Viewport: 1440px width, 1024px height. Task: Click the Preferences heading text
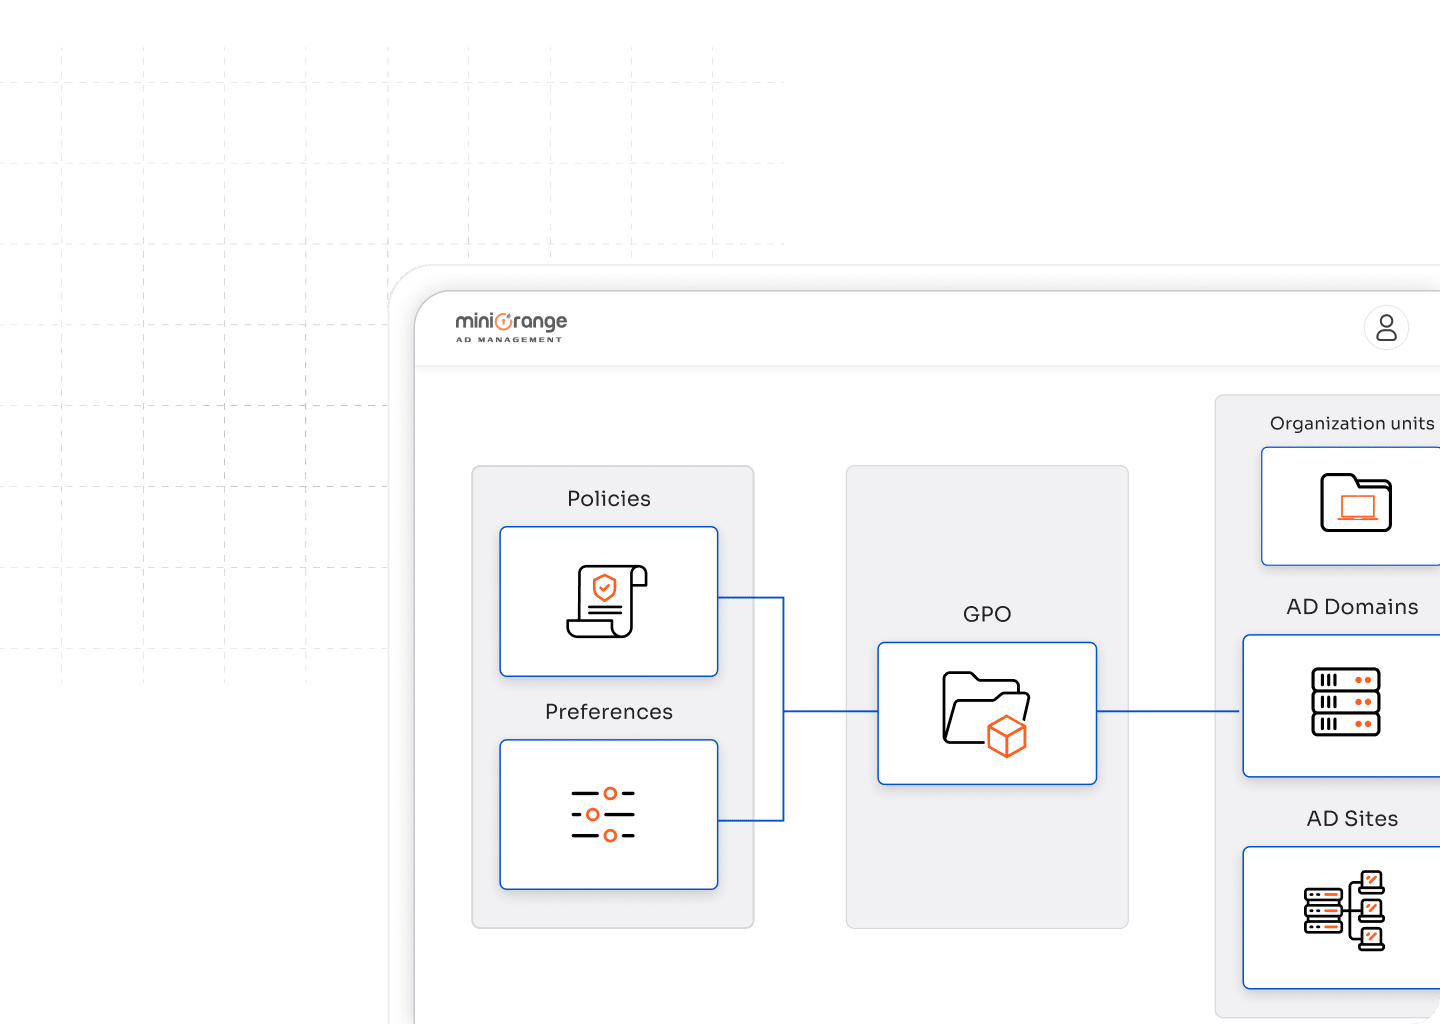608,711
